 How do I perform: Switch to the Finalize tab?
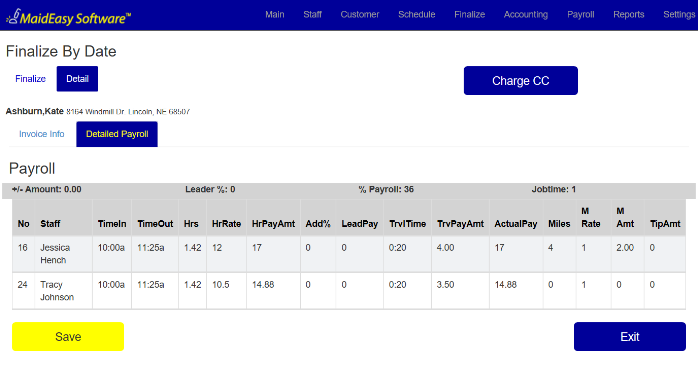[x=30, y=79]
